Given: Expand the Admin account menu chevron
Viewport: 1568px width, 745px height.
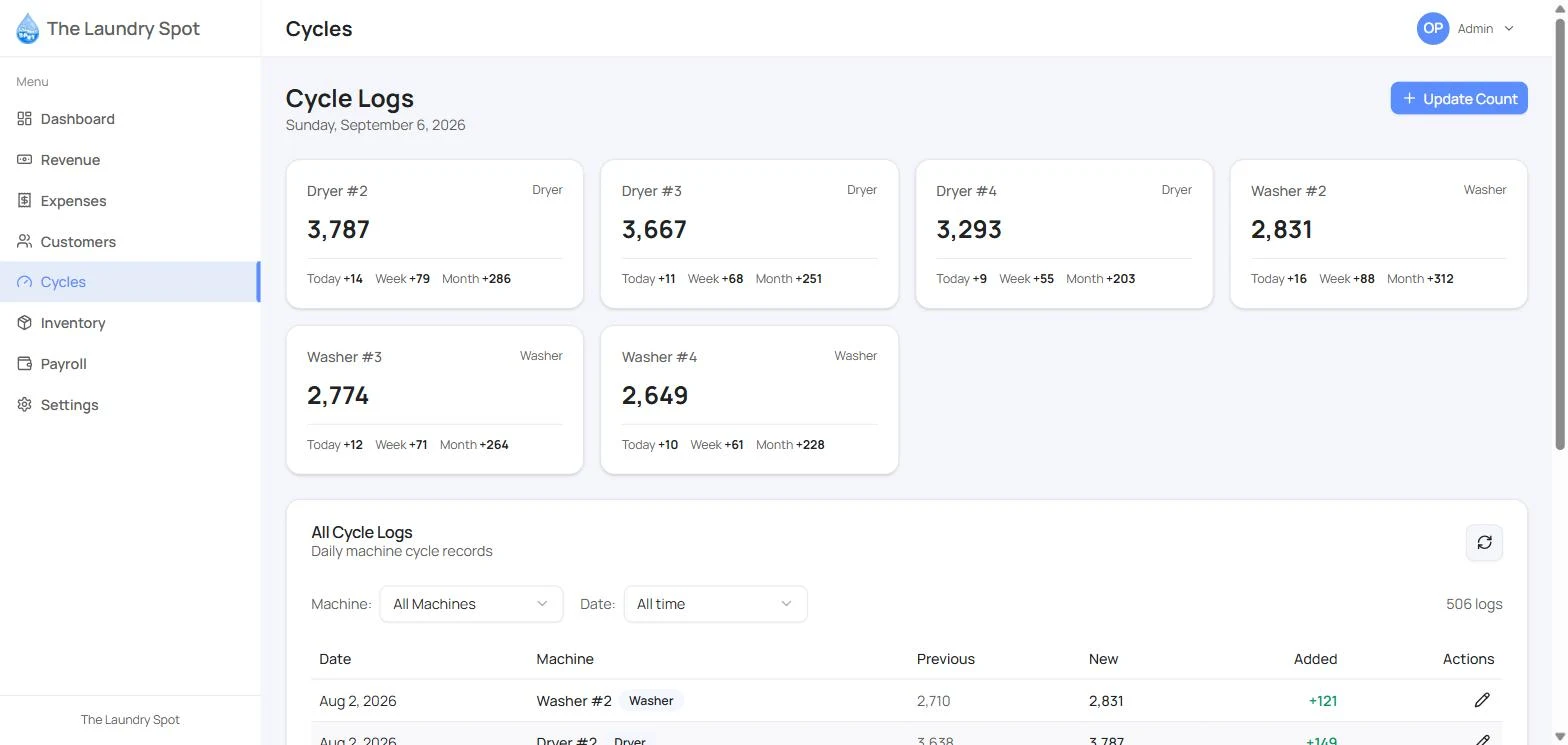Looking at the screenshot, I should [x=1509, y=29].
